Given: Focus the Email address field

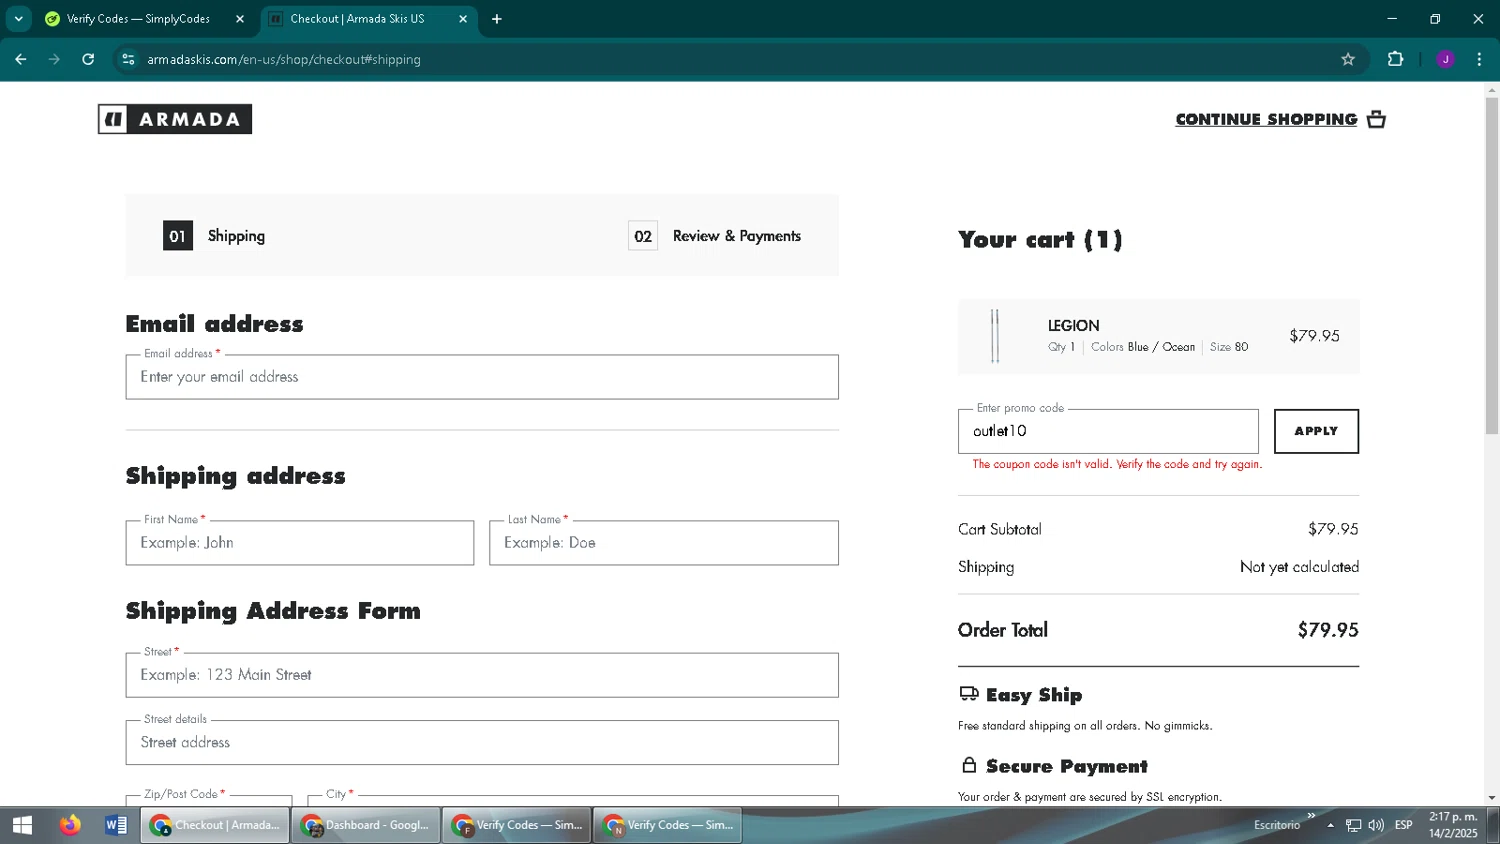Looking at the screenshot, I should click(x=482, y=377).
